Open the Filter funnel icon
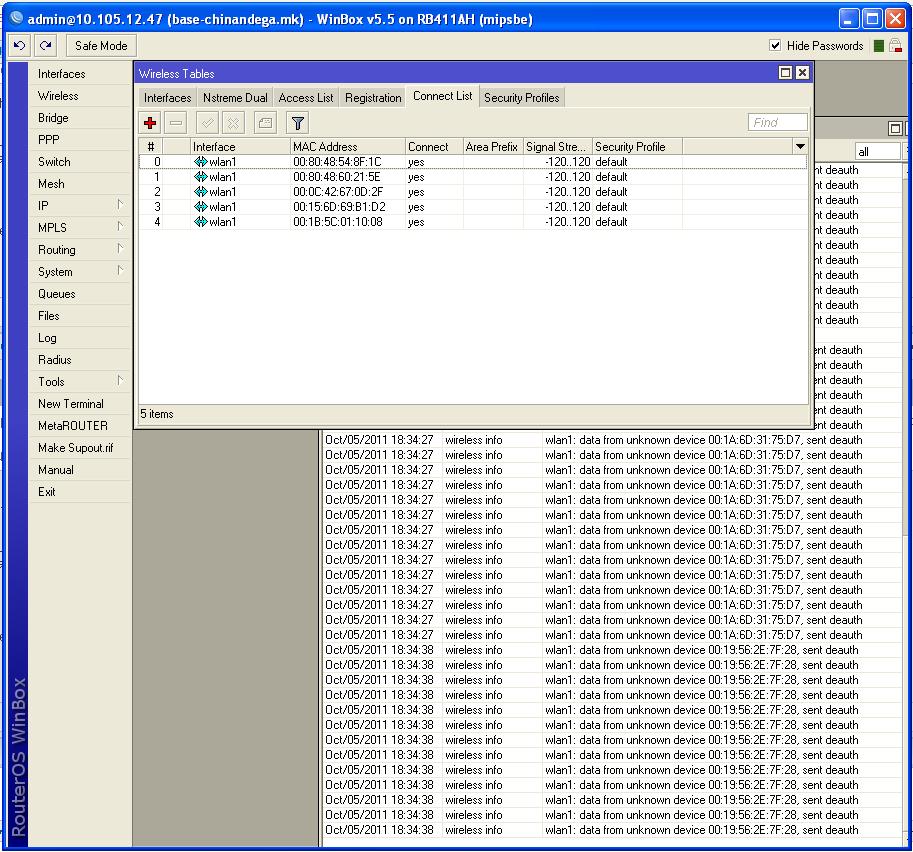Screen dimensions: 913x852 (298, 123)
